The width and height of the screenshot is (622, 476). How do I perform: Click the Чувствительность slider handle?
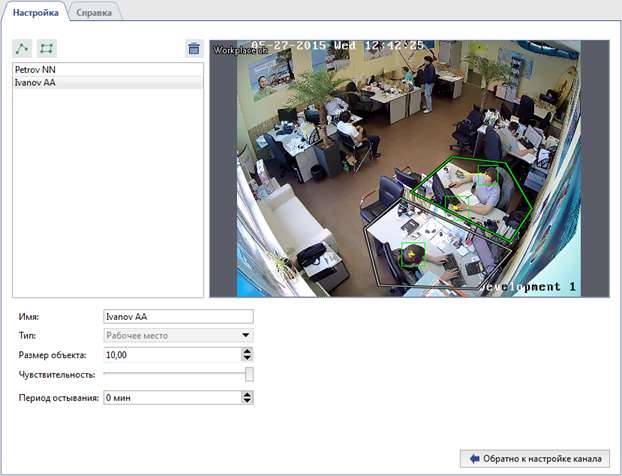[249, 374]
